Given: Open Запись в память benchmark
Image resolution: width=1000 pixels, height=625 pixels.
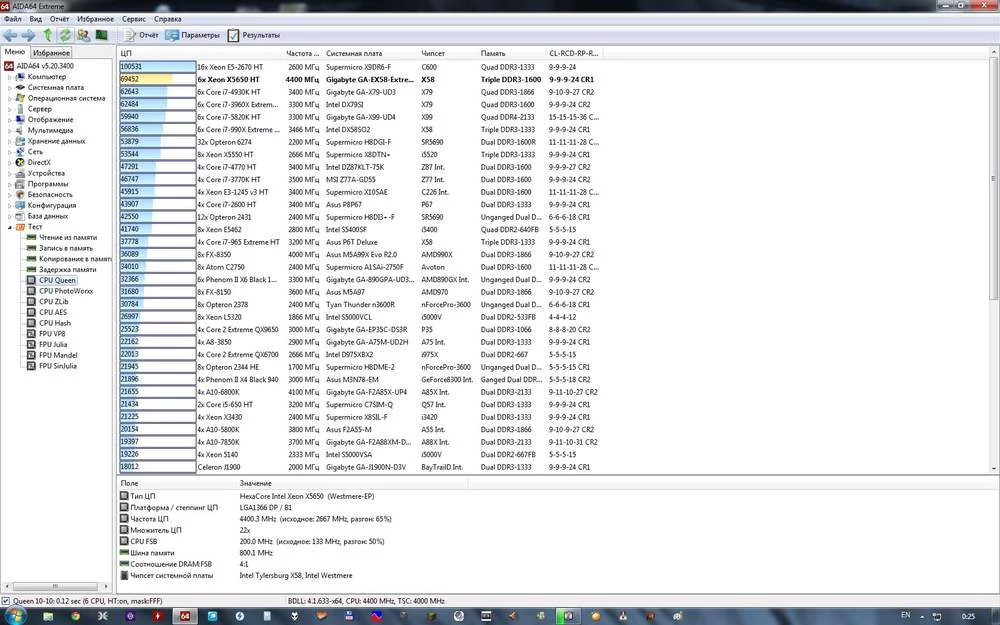Looking at the screenshot, I should click(x=59, y=248).
